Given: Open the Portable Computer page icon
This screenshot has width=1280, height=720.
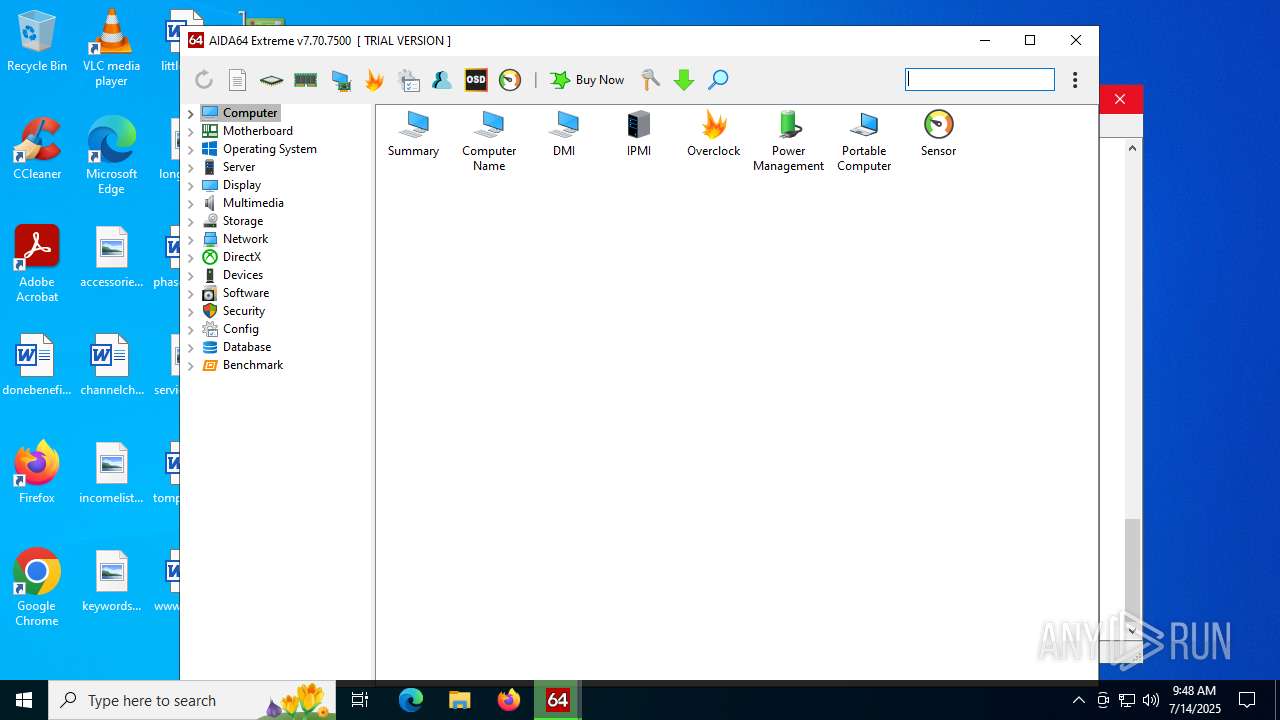Looking at the screenshot, I should pyautogui.click(x=864, y=141).
